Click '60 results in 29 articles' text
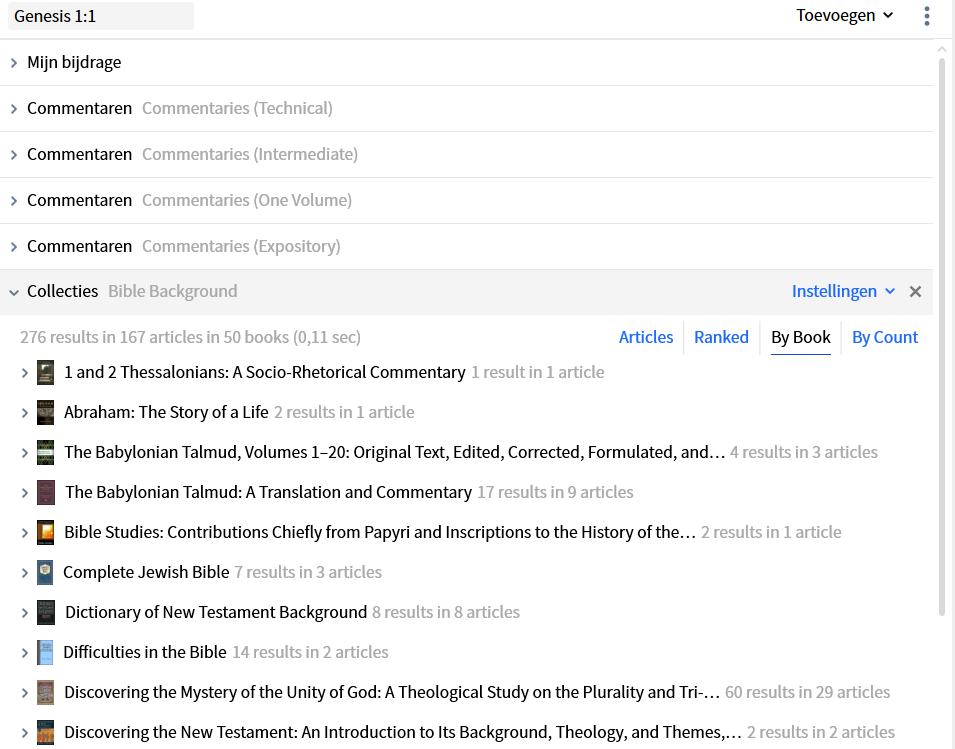955x749 pixels. (x=808, y=693)
